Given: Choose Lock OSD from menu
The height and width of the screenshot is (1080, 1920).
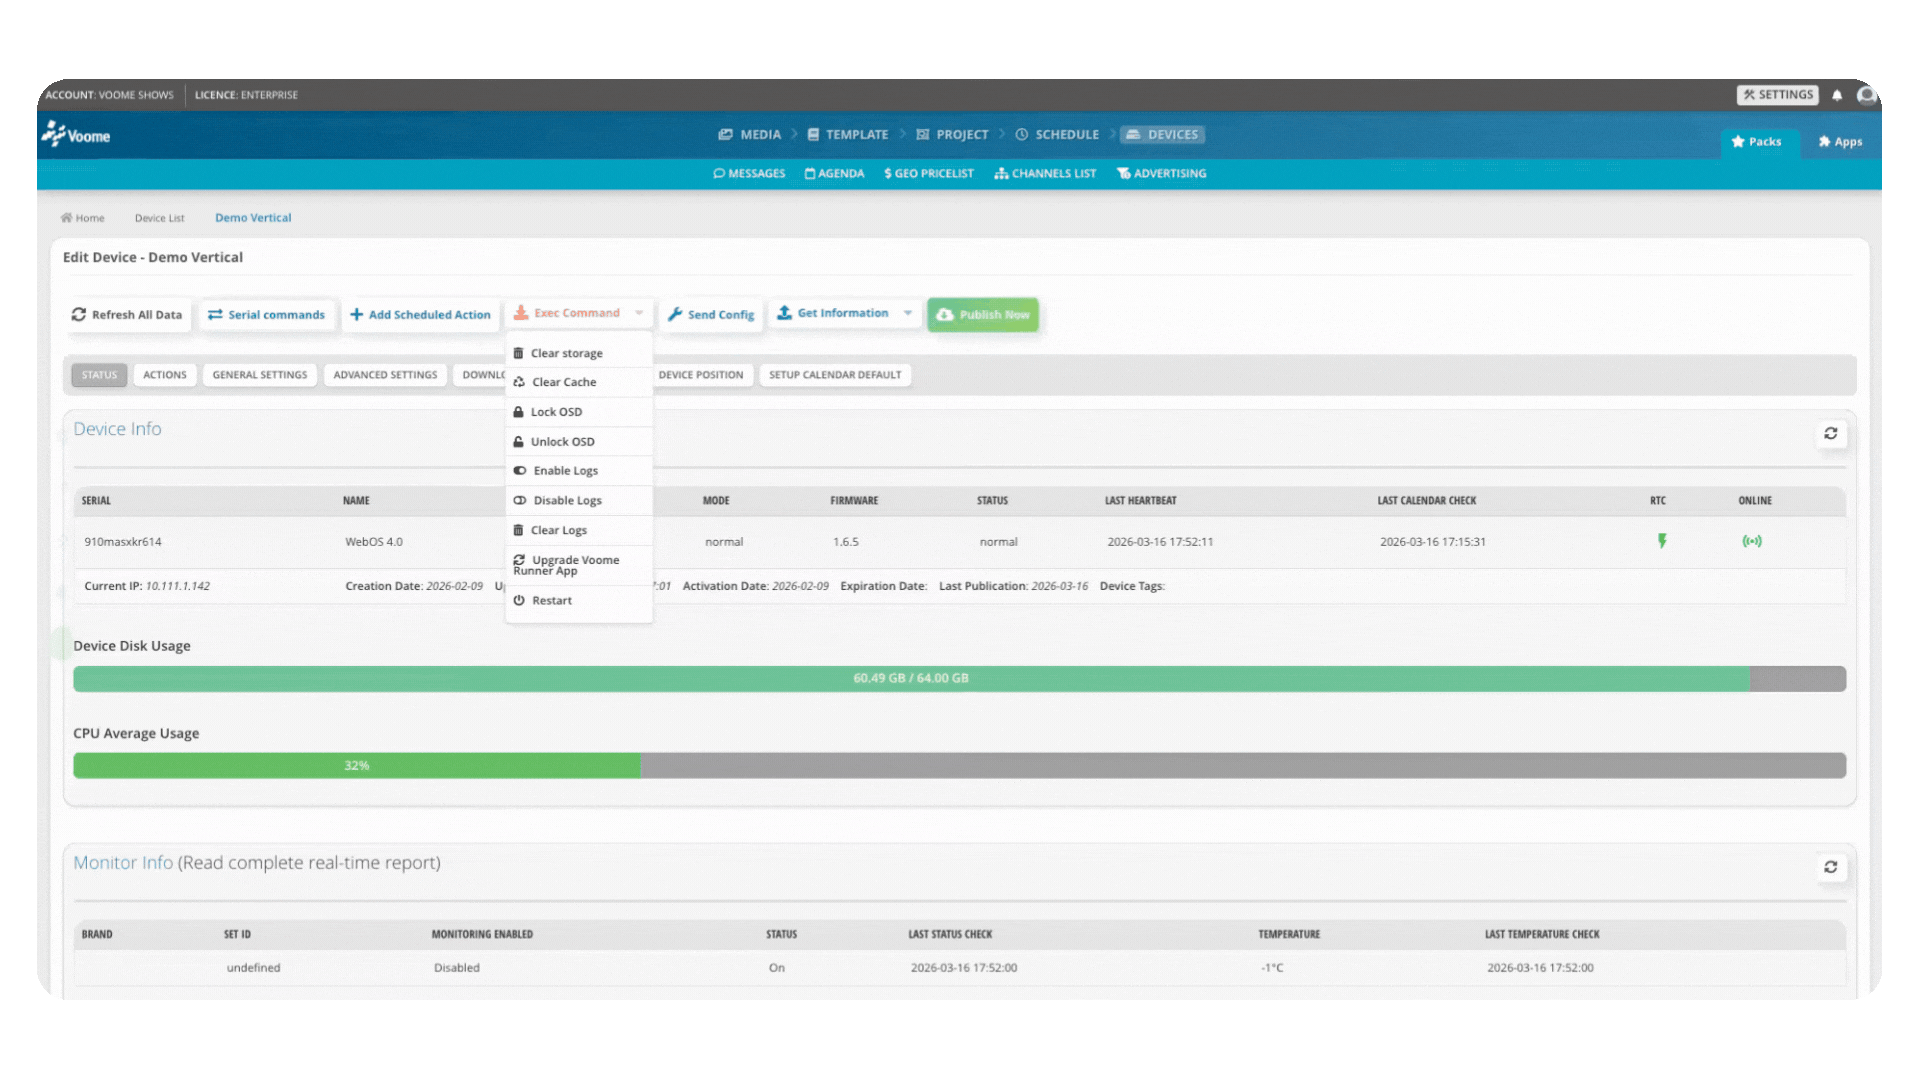Looking at the screenshot, I should (x=556, y=412).
